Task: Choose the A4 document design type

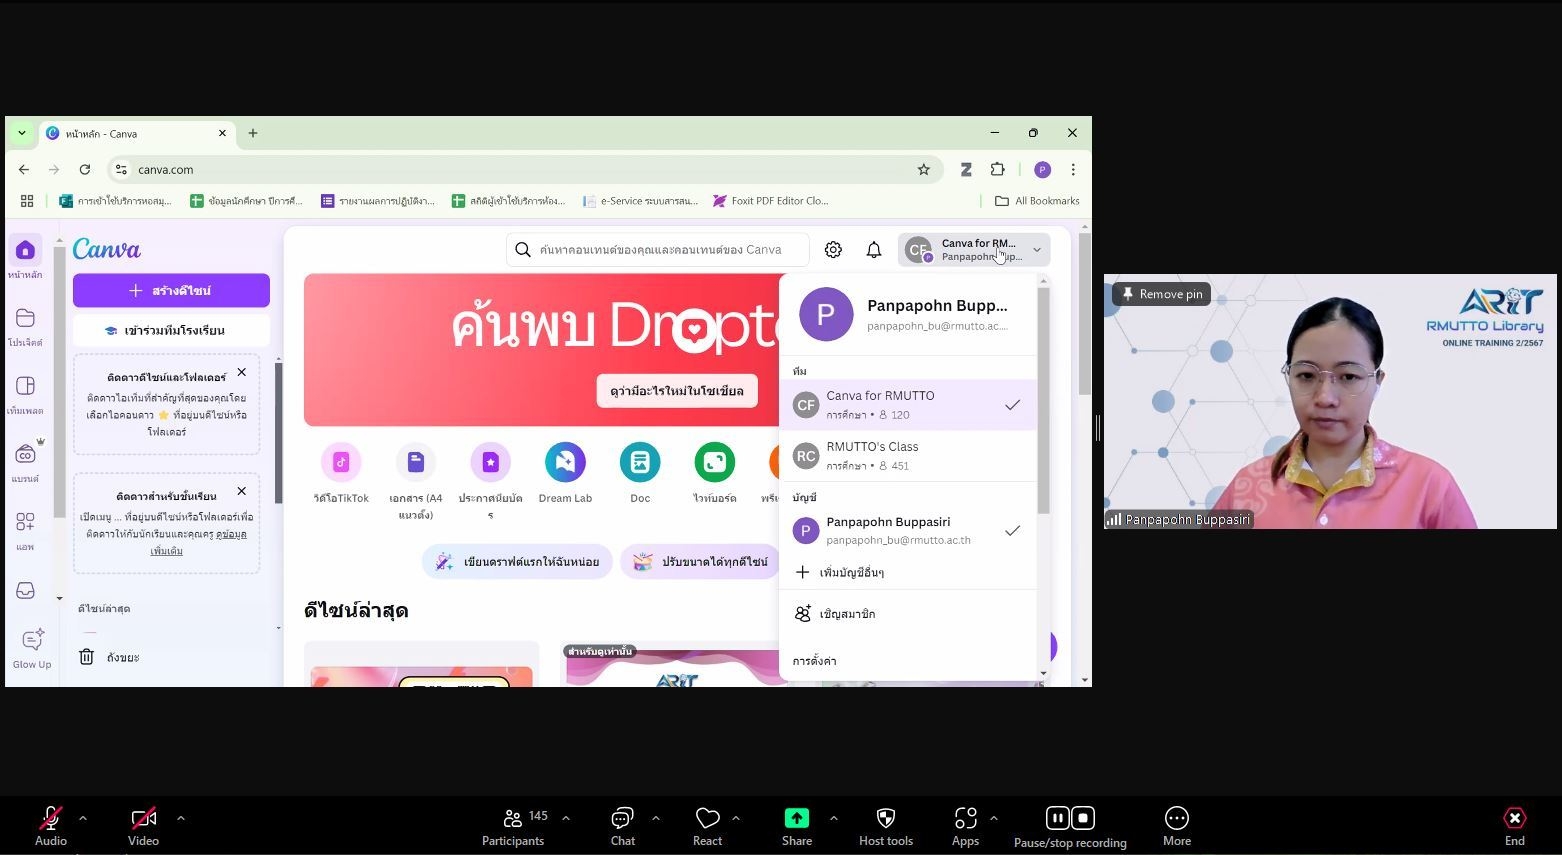Action: click(416, 462)
